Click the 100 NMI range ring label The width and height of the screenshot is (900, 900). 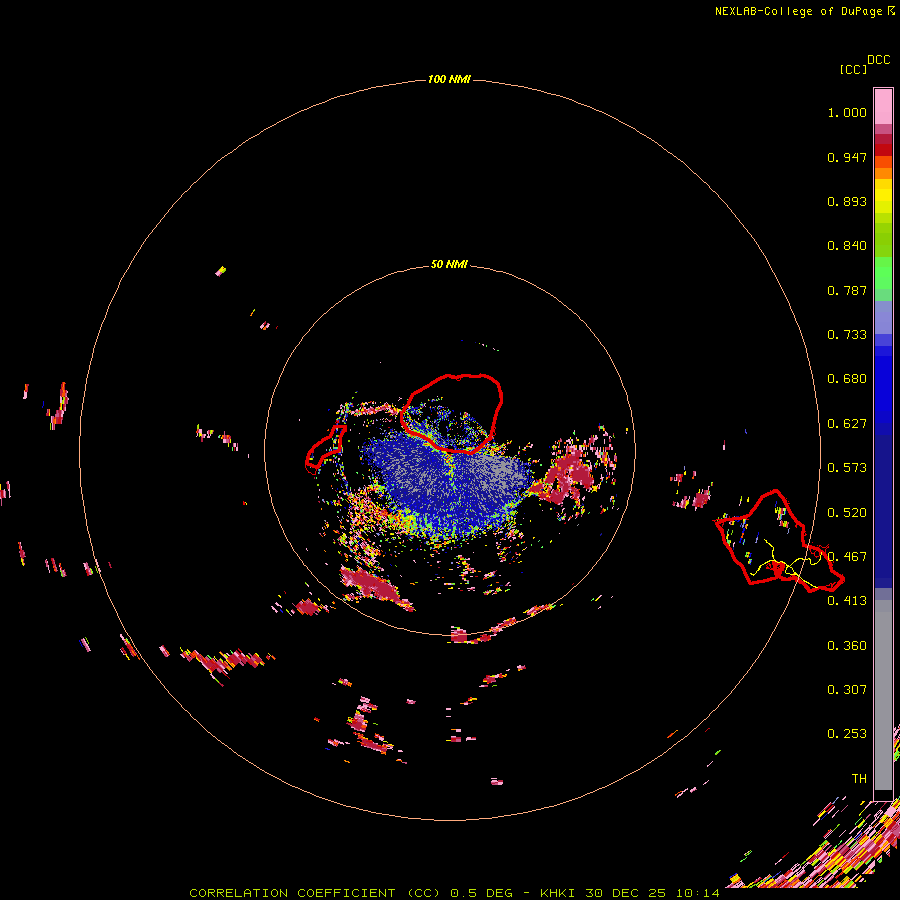[449, 79]
